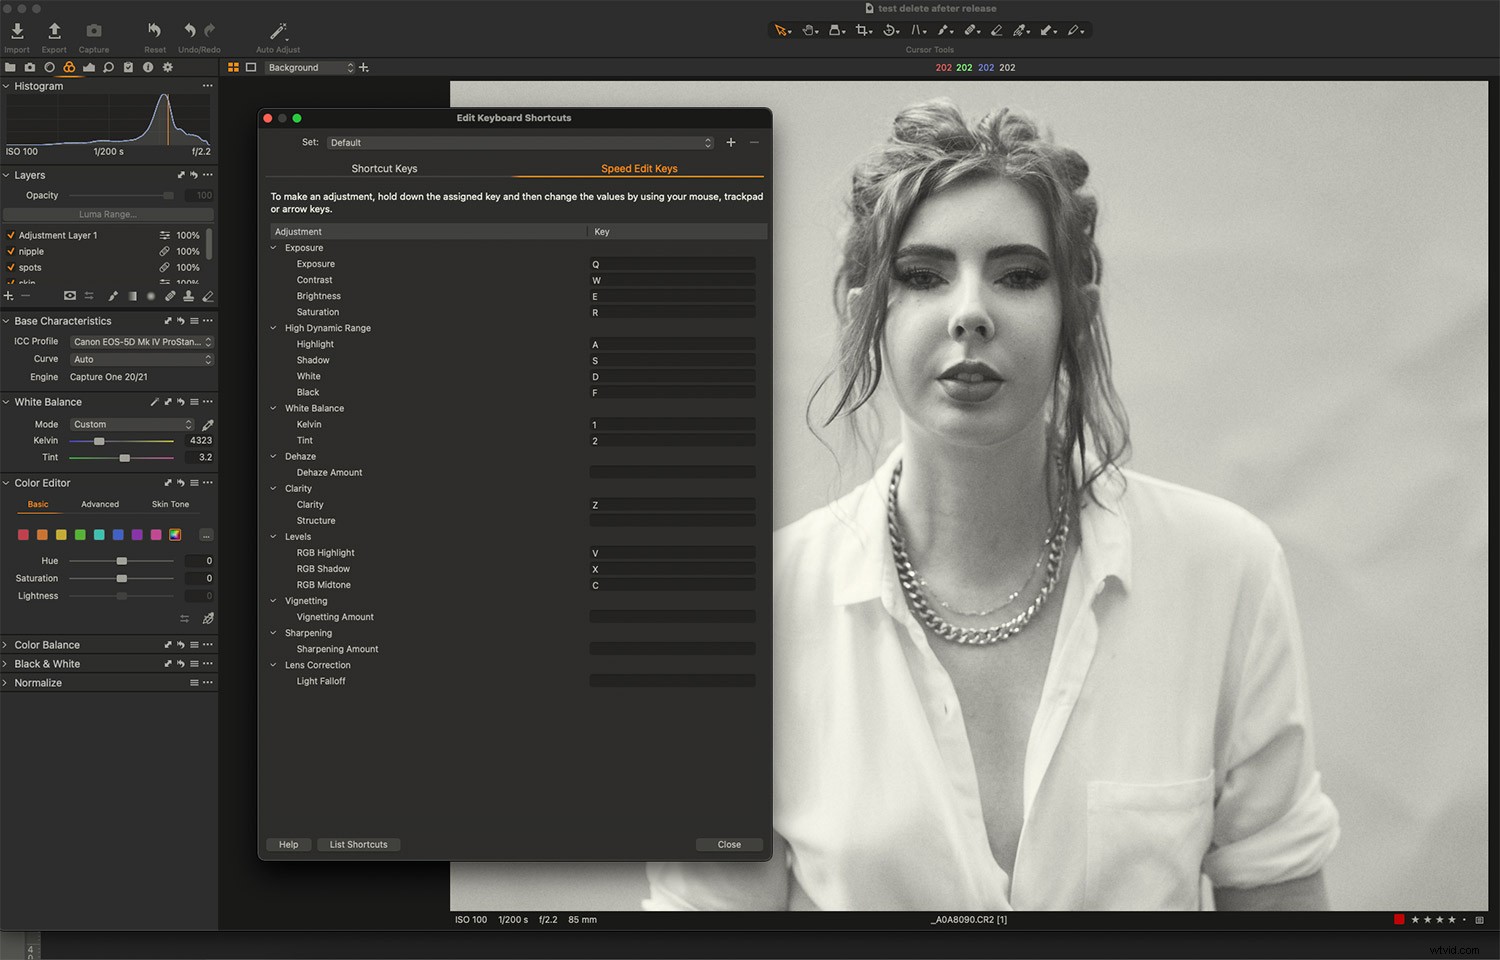Image resolution: width=1500 pixels, height=960 pixels.
Task: Toggle mask visibility eye icon in Layers panel
Action: pos(69,296)
